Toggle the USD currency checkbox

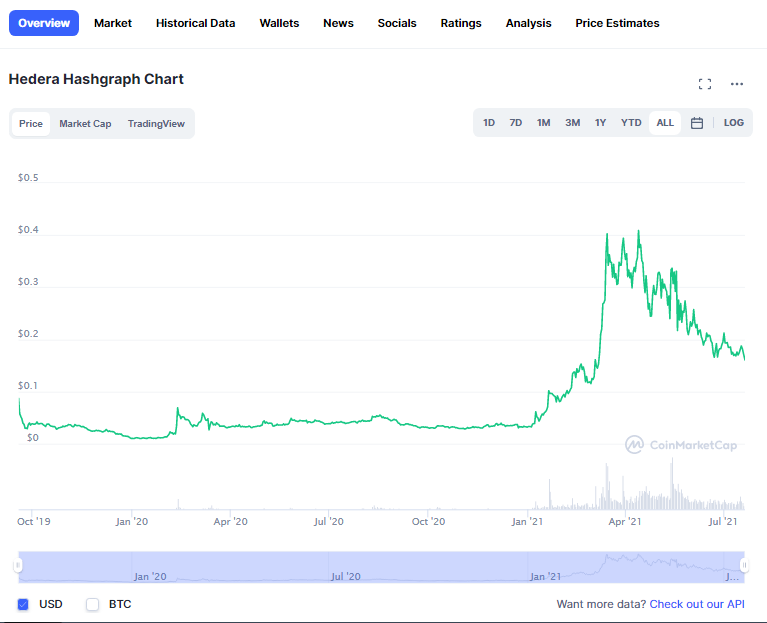23,604
